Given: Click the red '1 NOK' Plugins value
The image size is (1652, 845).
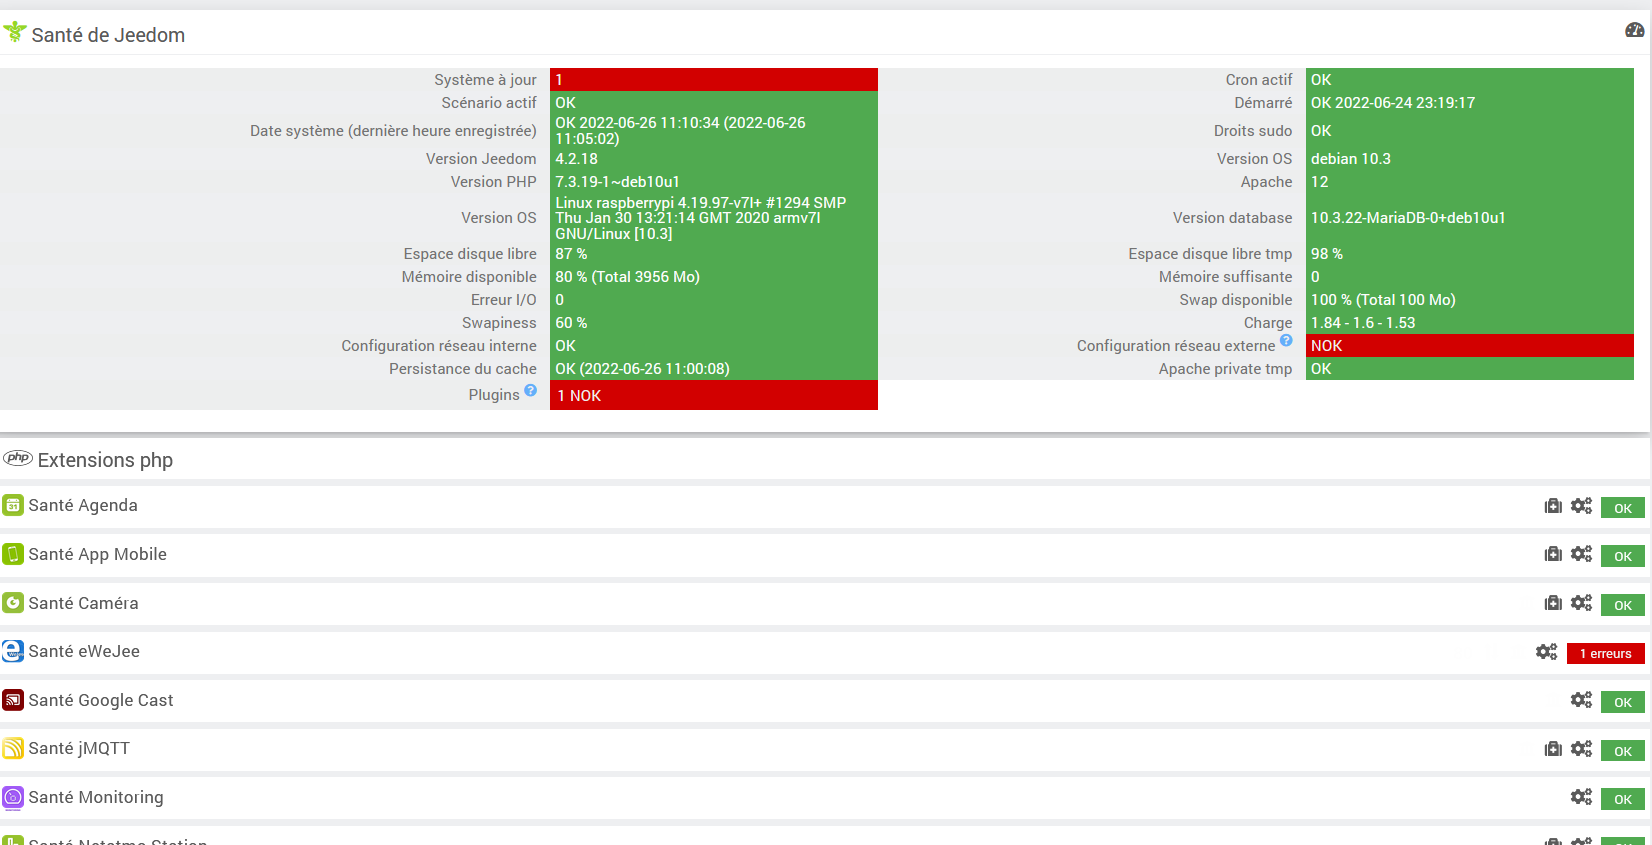Looking at the screenshot, I should 714,395.
